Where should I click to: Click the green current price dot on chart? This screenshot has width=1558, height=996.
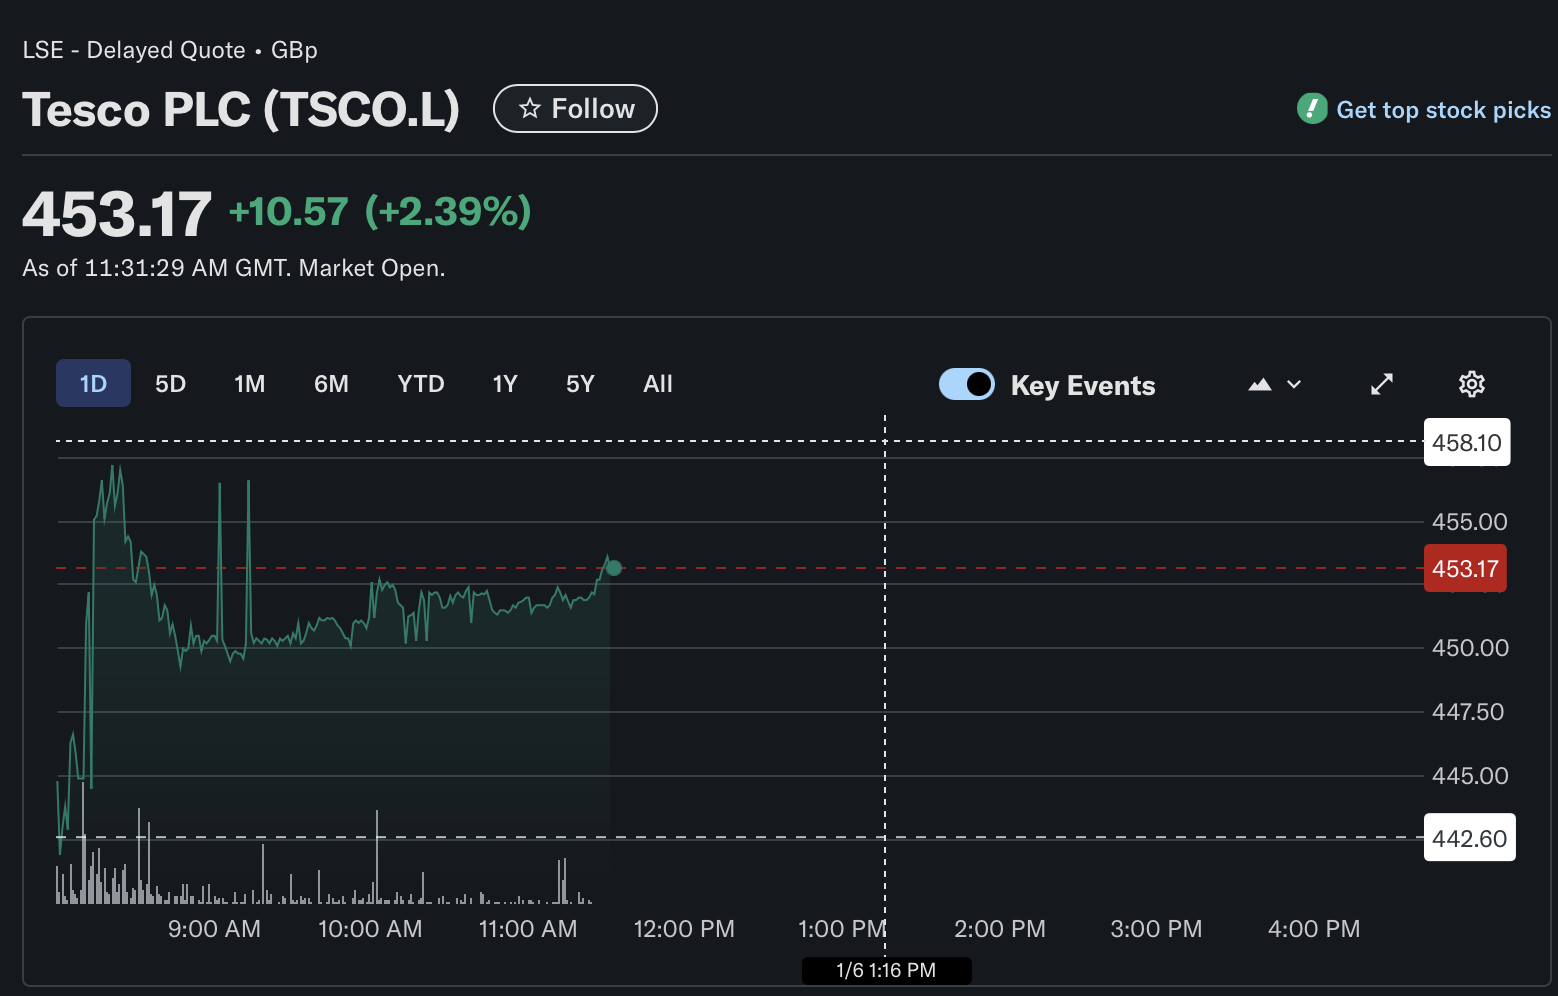point(614,568)
